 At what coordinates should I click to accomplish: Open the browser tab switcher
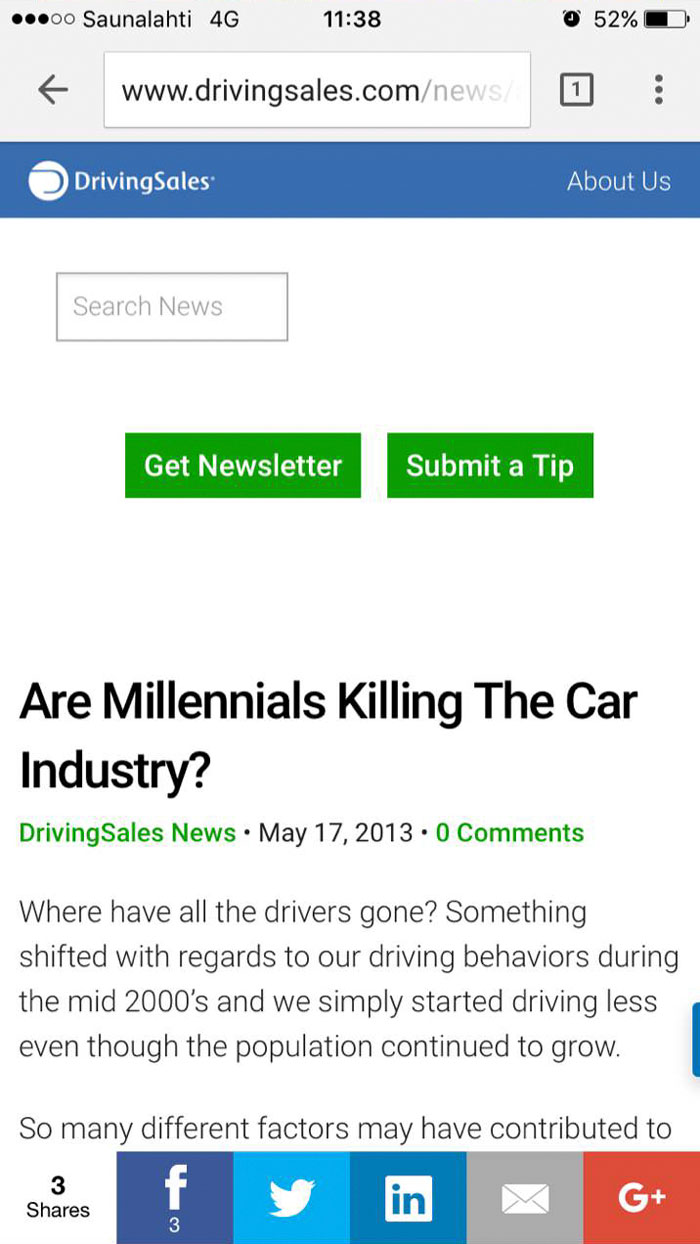(577, 89)
